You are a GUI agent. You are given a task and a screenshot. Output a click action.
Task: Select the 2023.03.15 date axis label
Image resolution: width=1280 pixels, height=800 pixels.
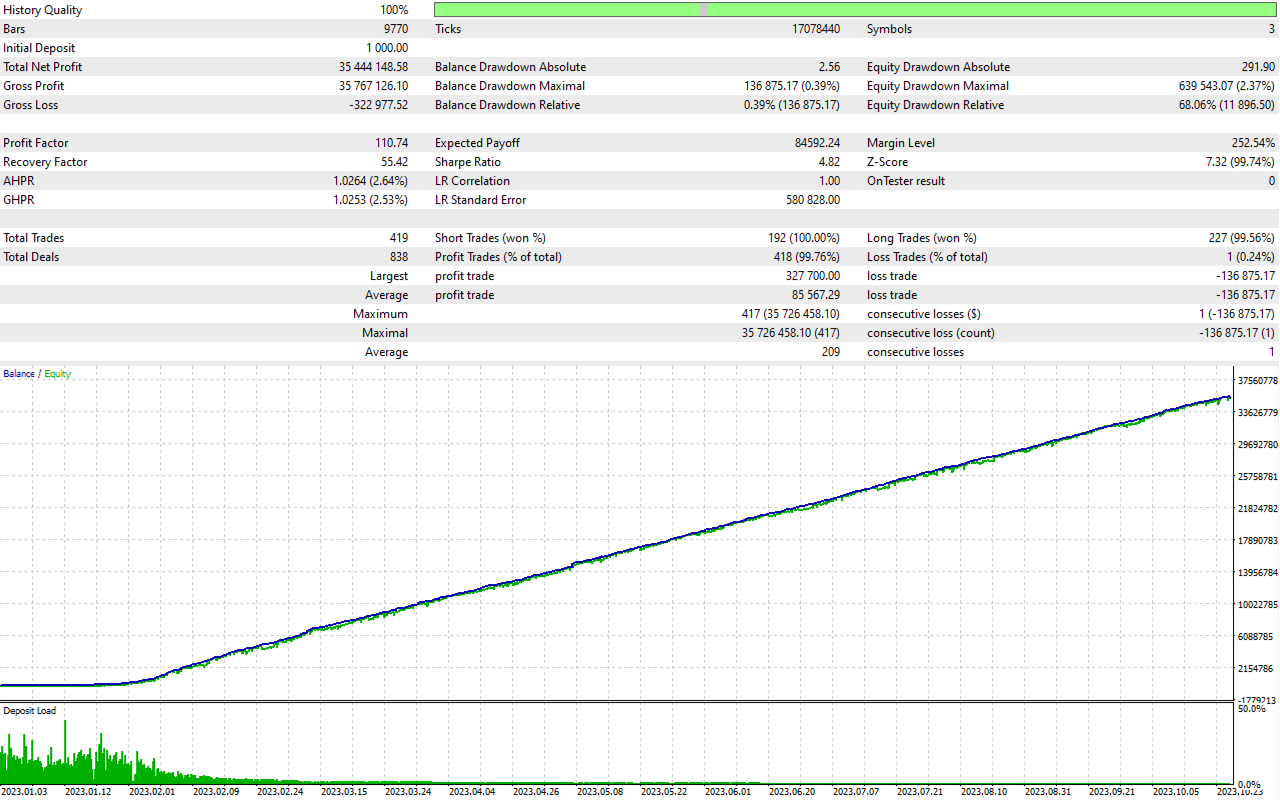click(x=344, y=791)
